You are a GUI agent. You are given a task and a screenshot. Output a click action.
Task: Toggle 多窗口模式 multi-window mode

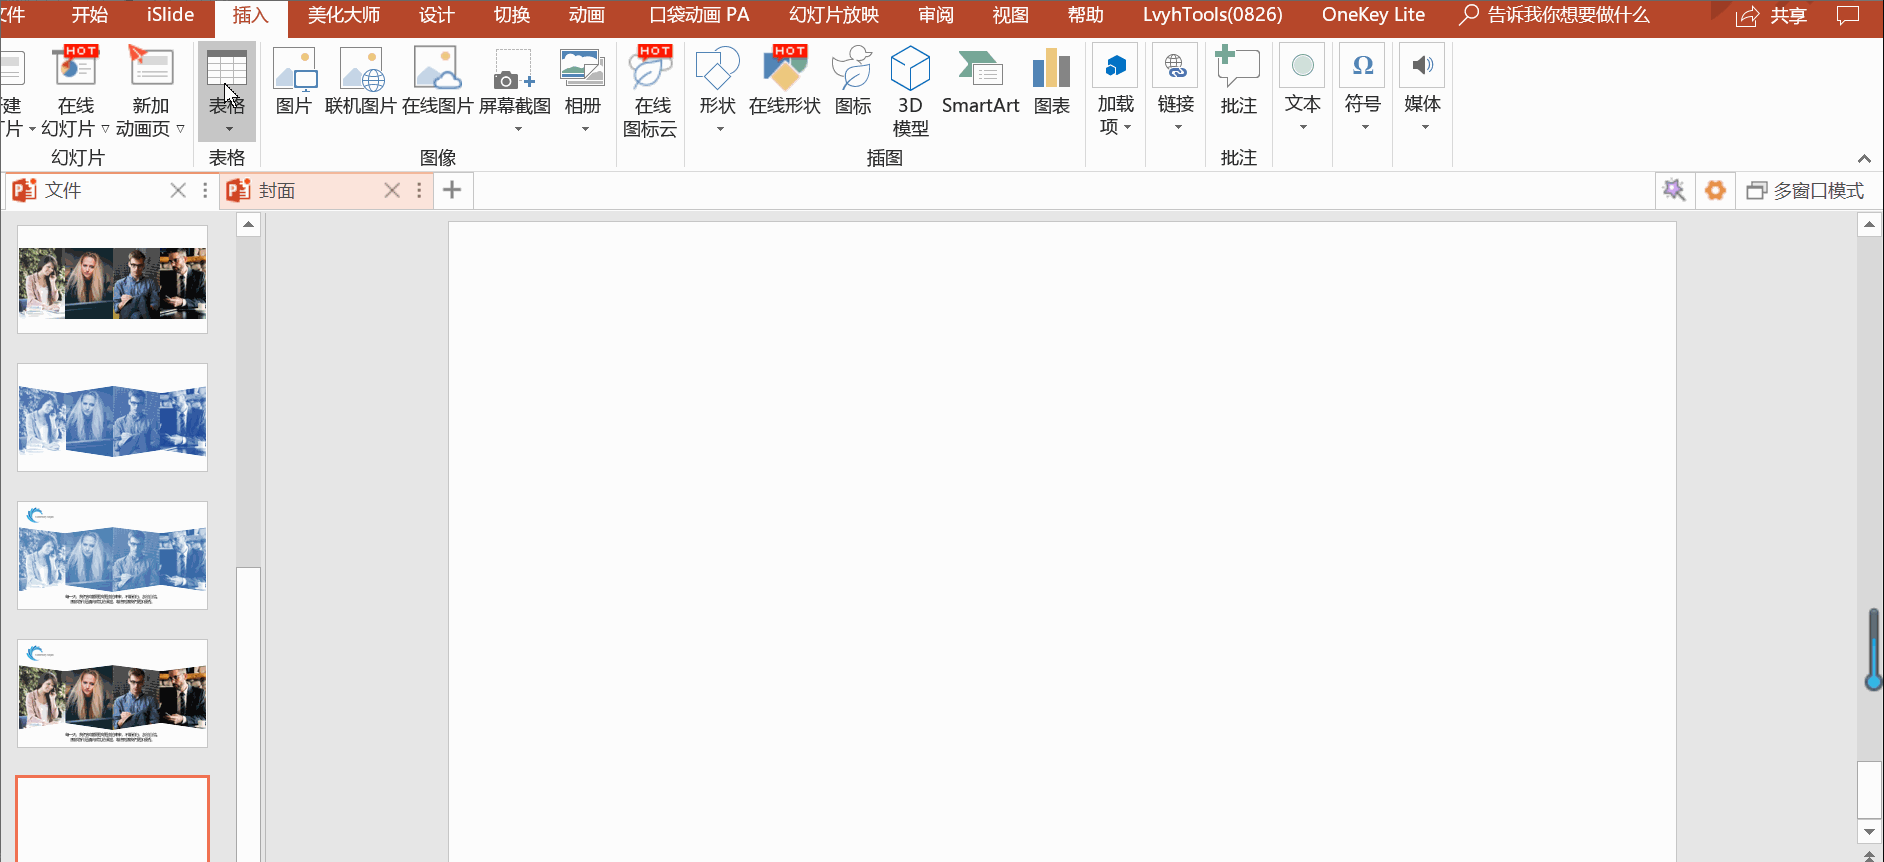(x=1805, y=191)
